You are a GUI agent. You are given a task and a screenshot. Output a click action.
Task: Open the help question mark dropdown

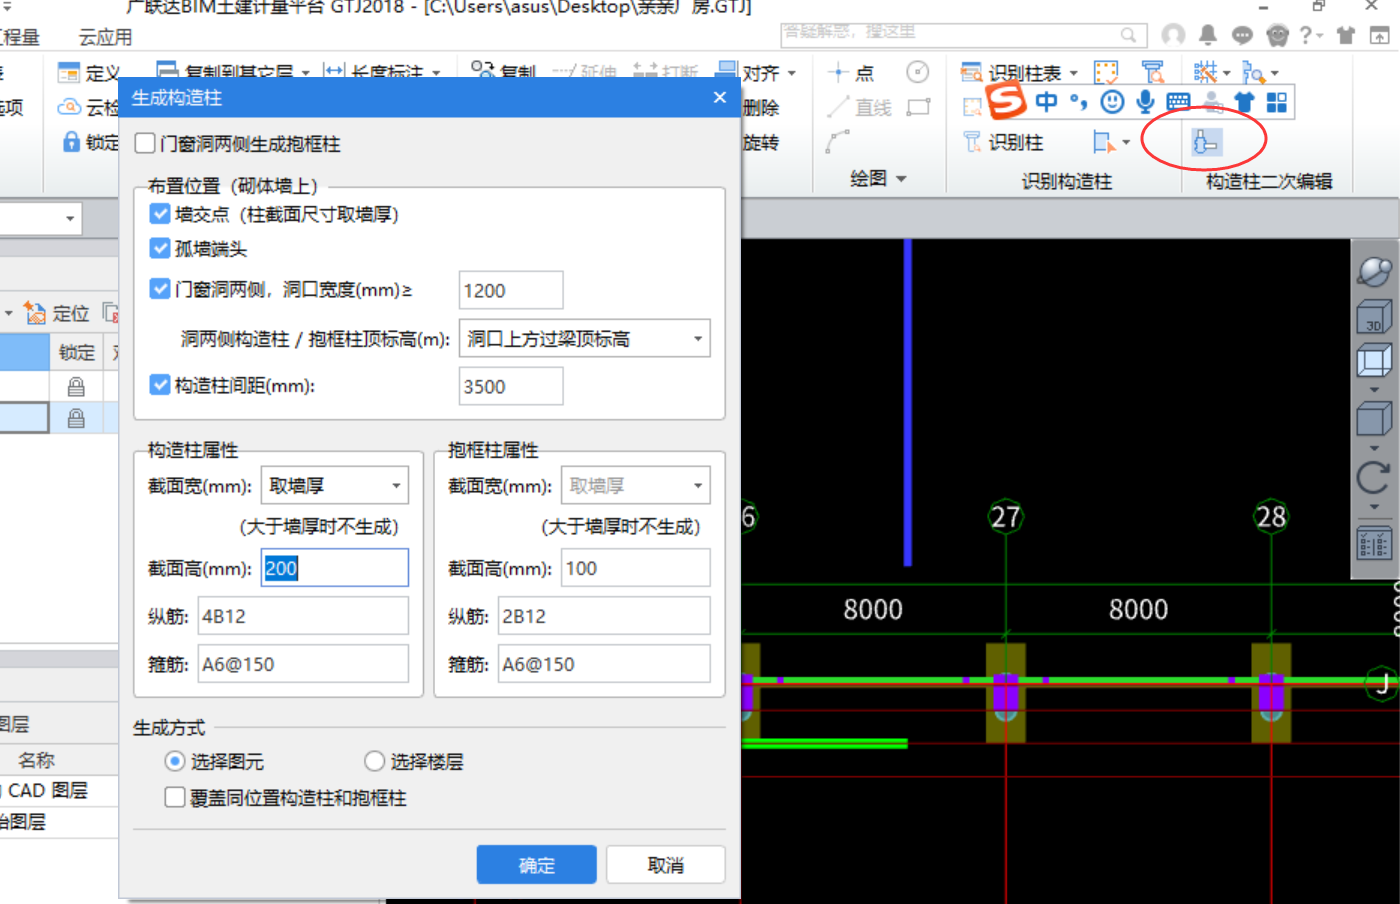(1311, 35)
